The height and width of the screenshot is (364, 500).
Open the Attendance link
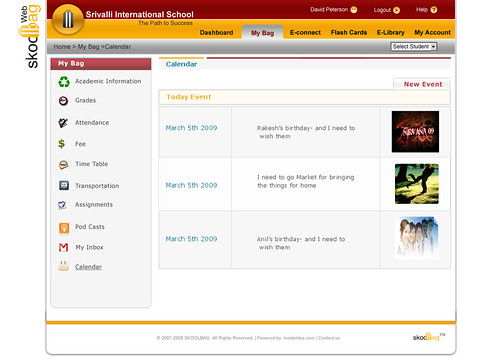pos(92,123)
